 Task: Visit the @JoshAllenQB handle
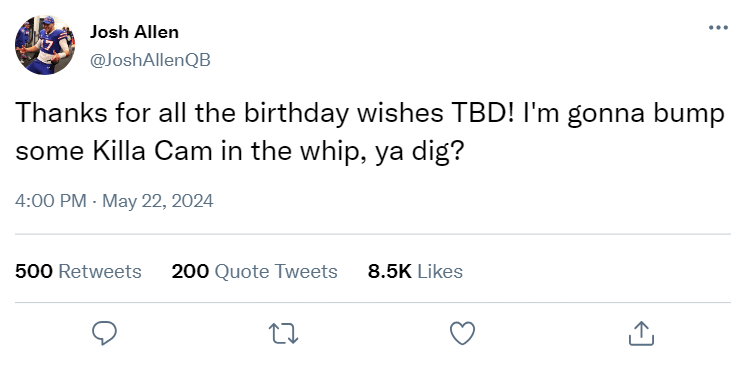pos(150,60)
